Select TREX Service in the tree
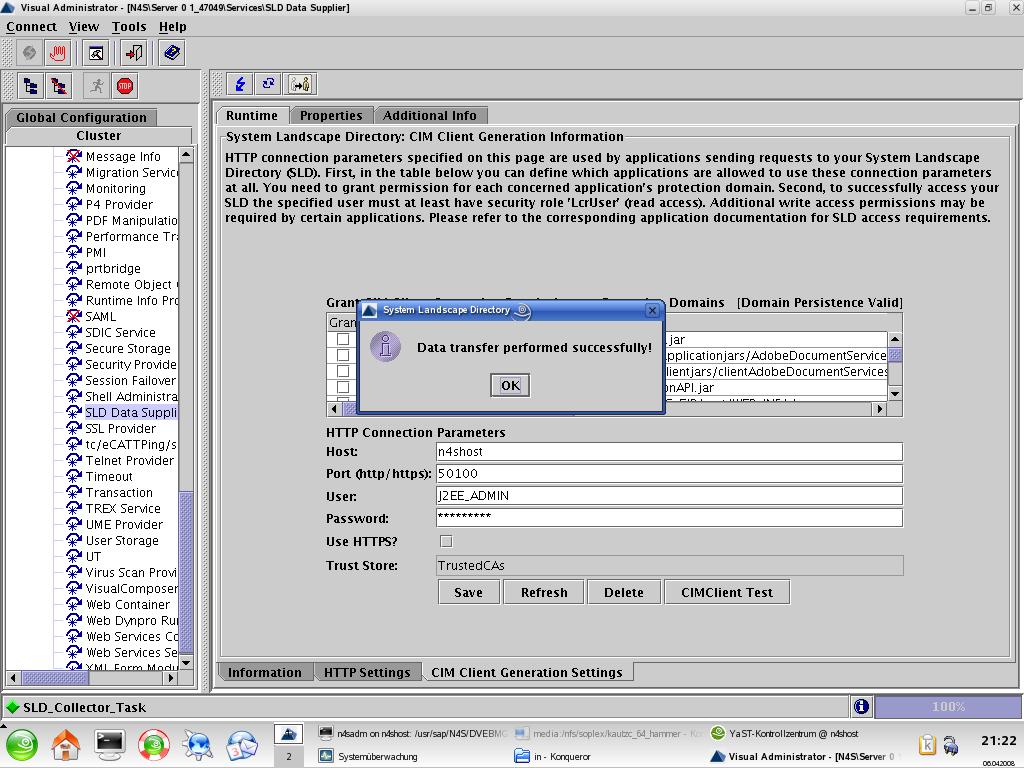The width and height of the screenshot is (1024, 768). point(122,508)
